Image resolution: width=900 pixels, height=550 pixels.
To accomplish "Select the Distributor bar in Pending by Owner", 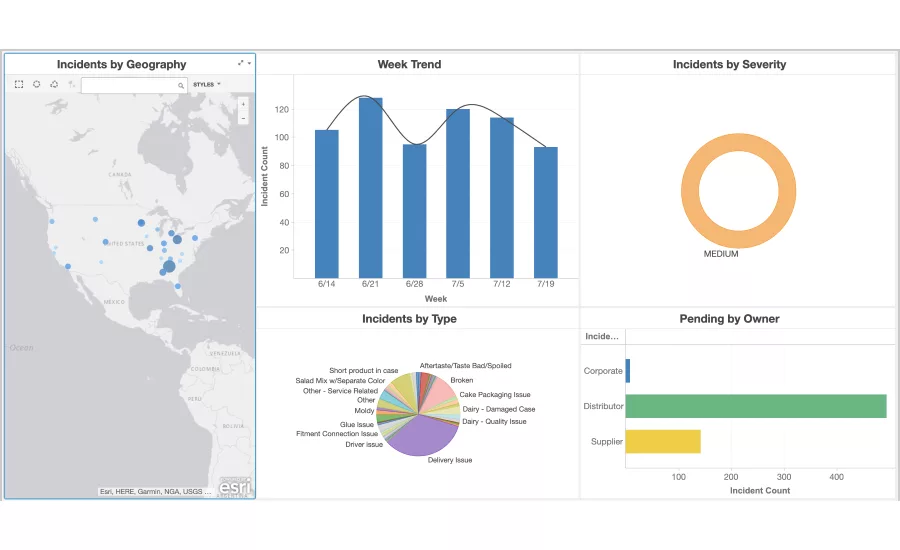I will pyautogui.click(x=756, y=406).
